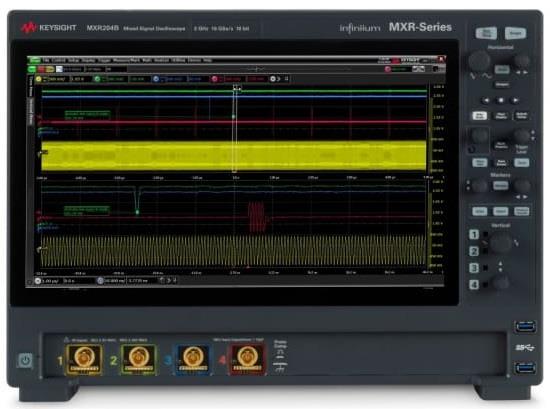
Task: Click the square stop navigation button
Action: pyautogui.click(x=501, y=100)
